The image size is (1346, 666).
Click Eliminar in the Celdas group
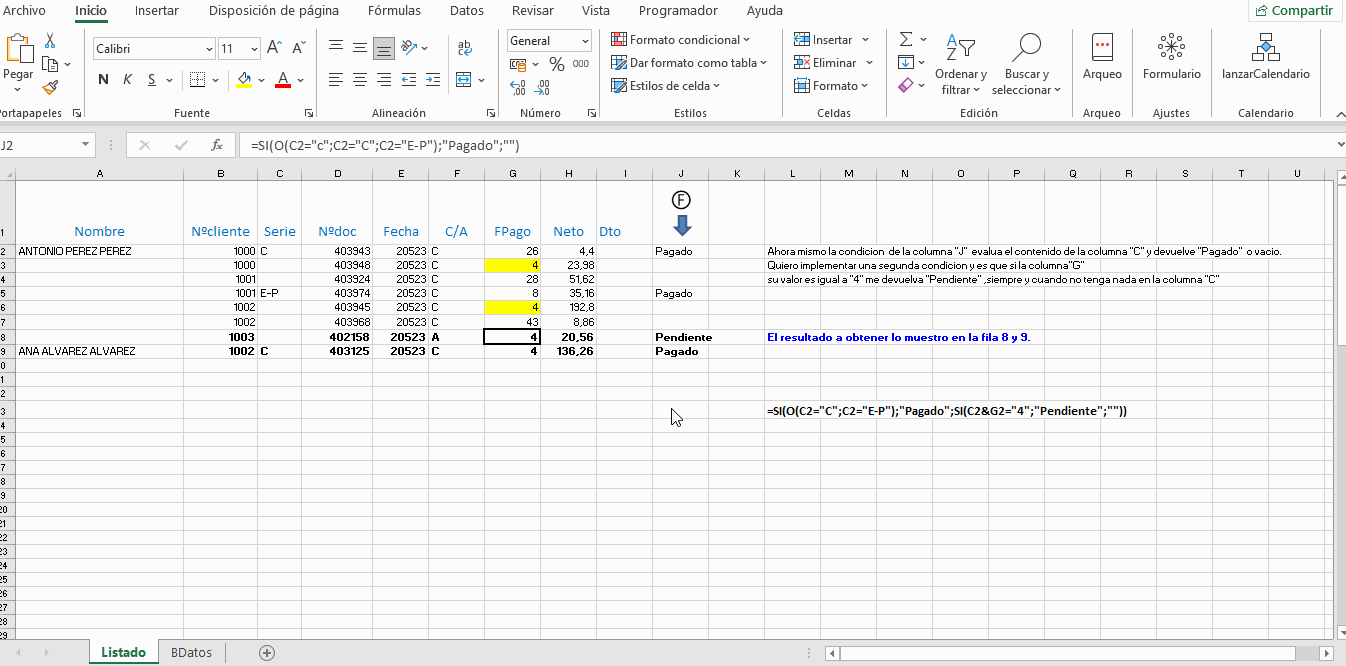(x=834, y=63)
